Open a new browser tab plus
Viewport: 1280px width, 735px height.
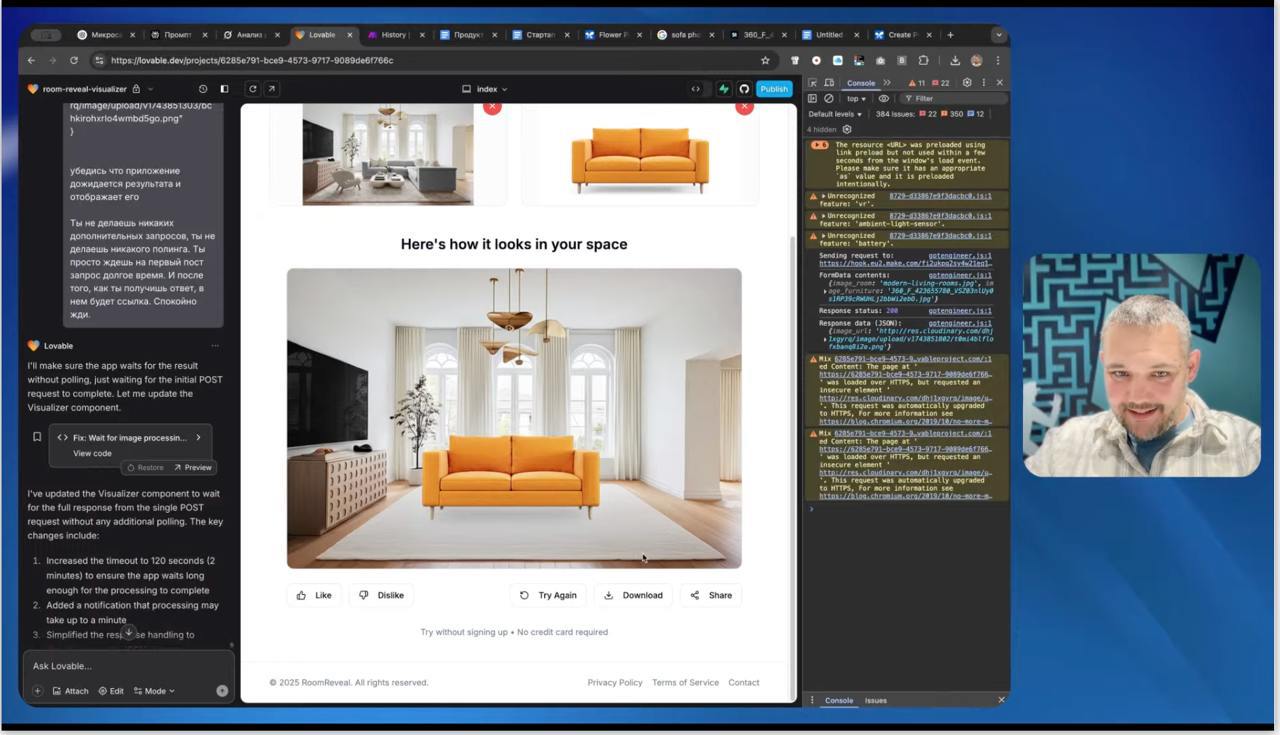950,35
